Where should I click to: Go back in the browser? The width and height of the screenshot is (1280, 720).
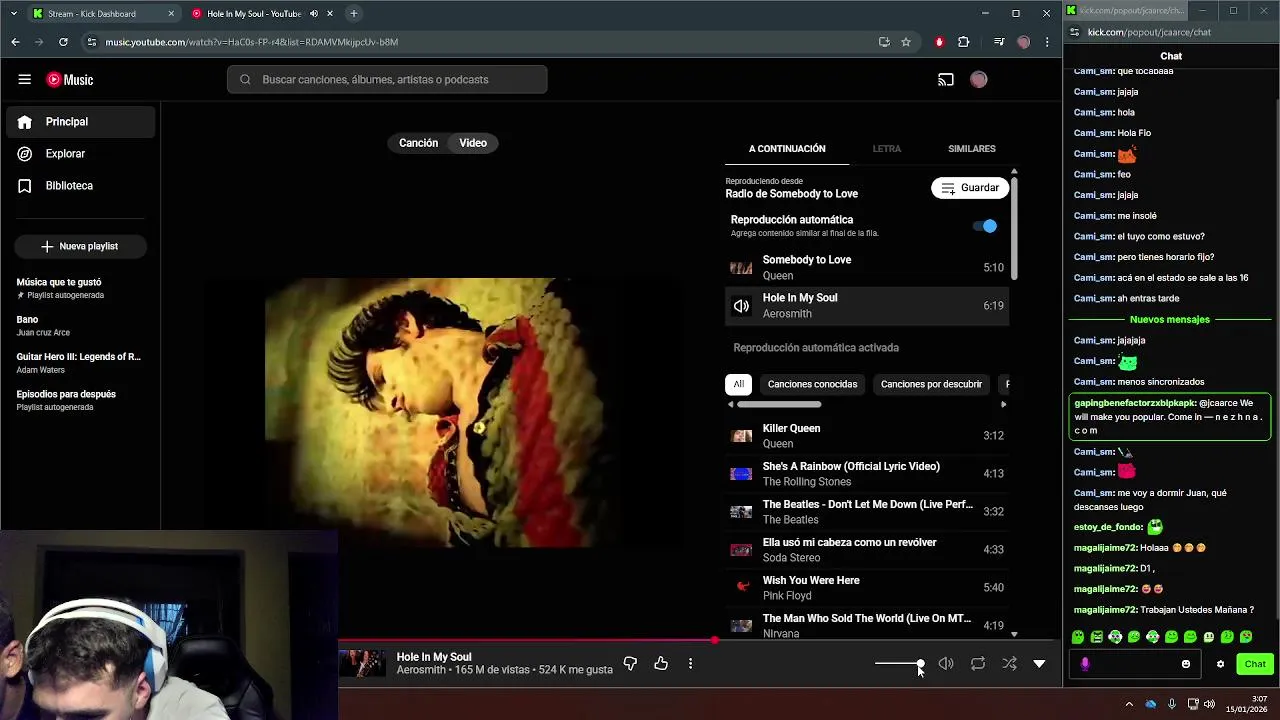pyautogui.click(x=15, y=42)
